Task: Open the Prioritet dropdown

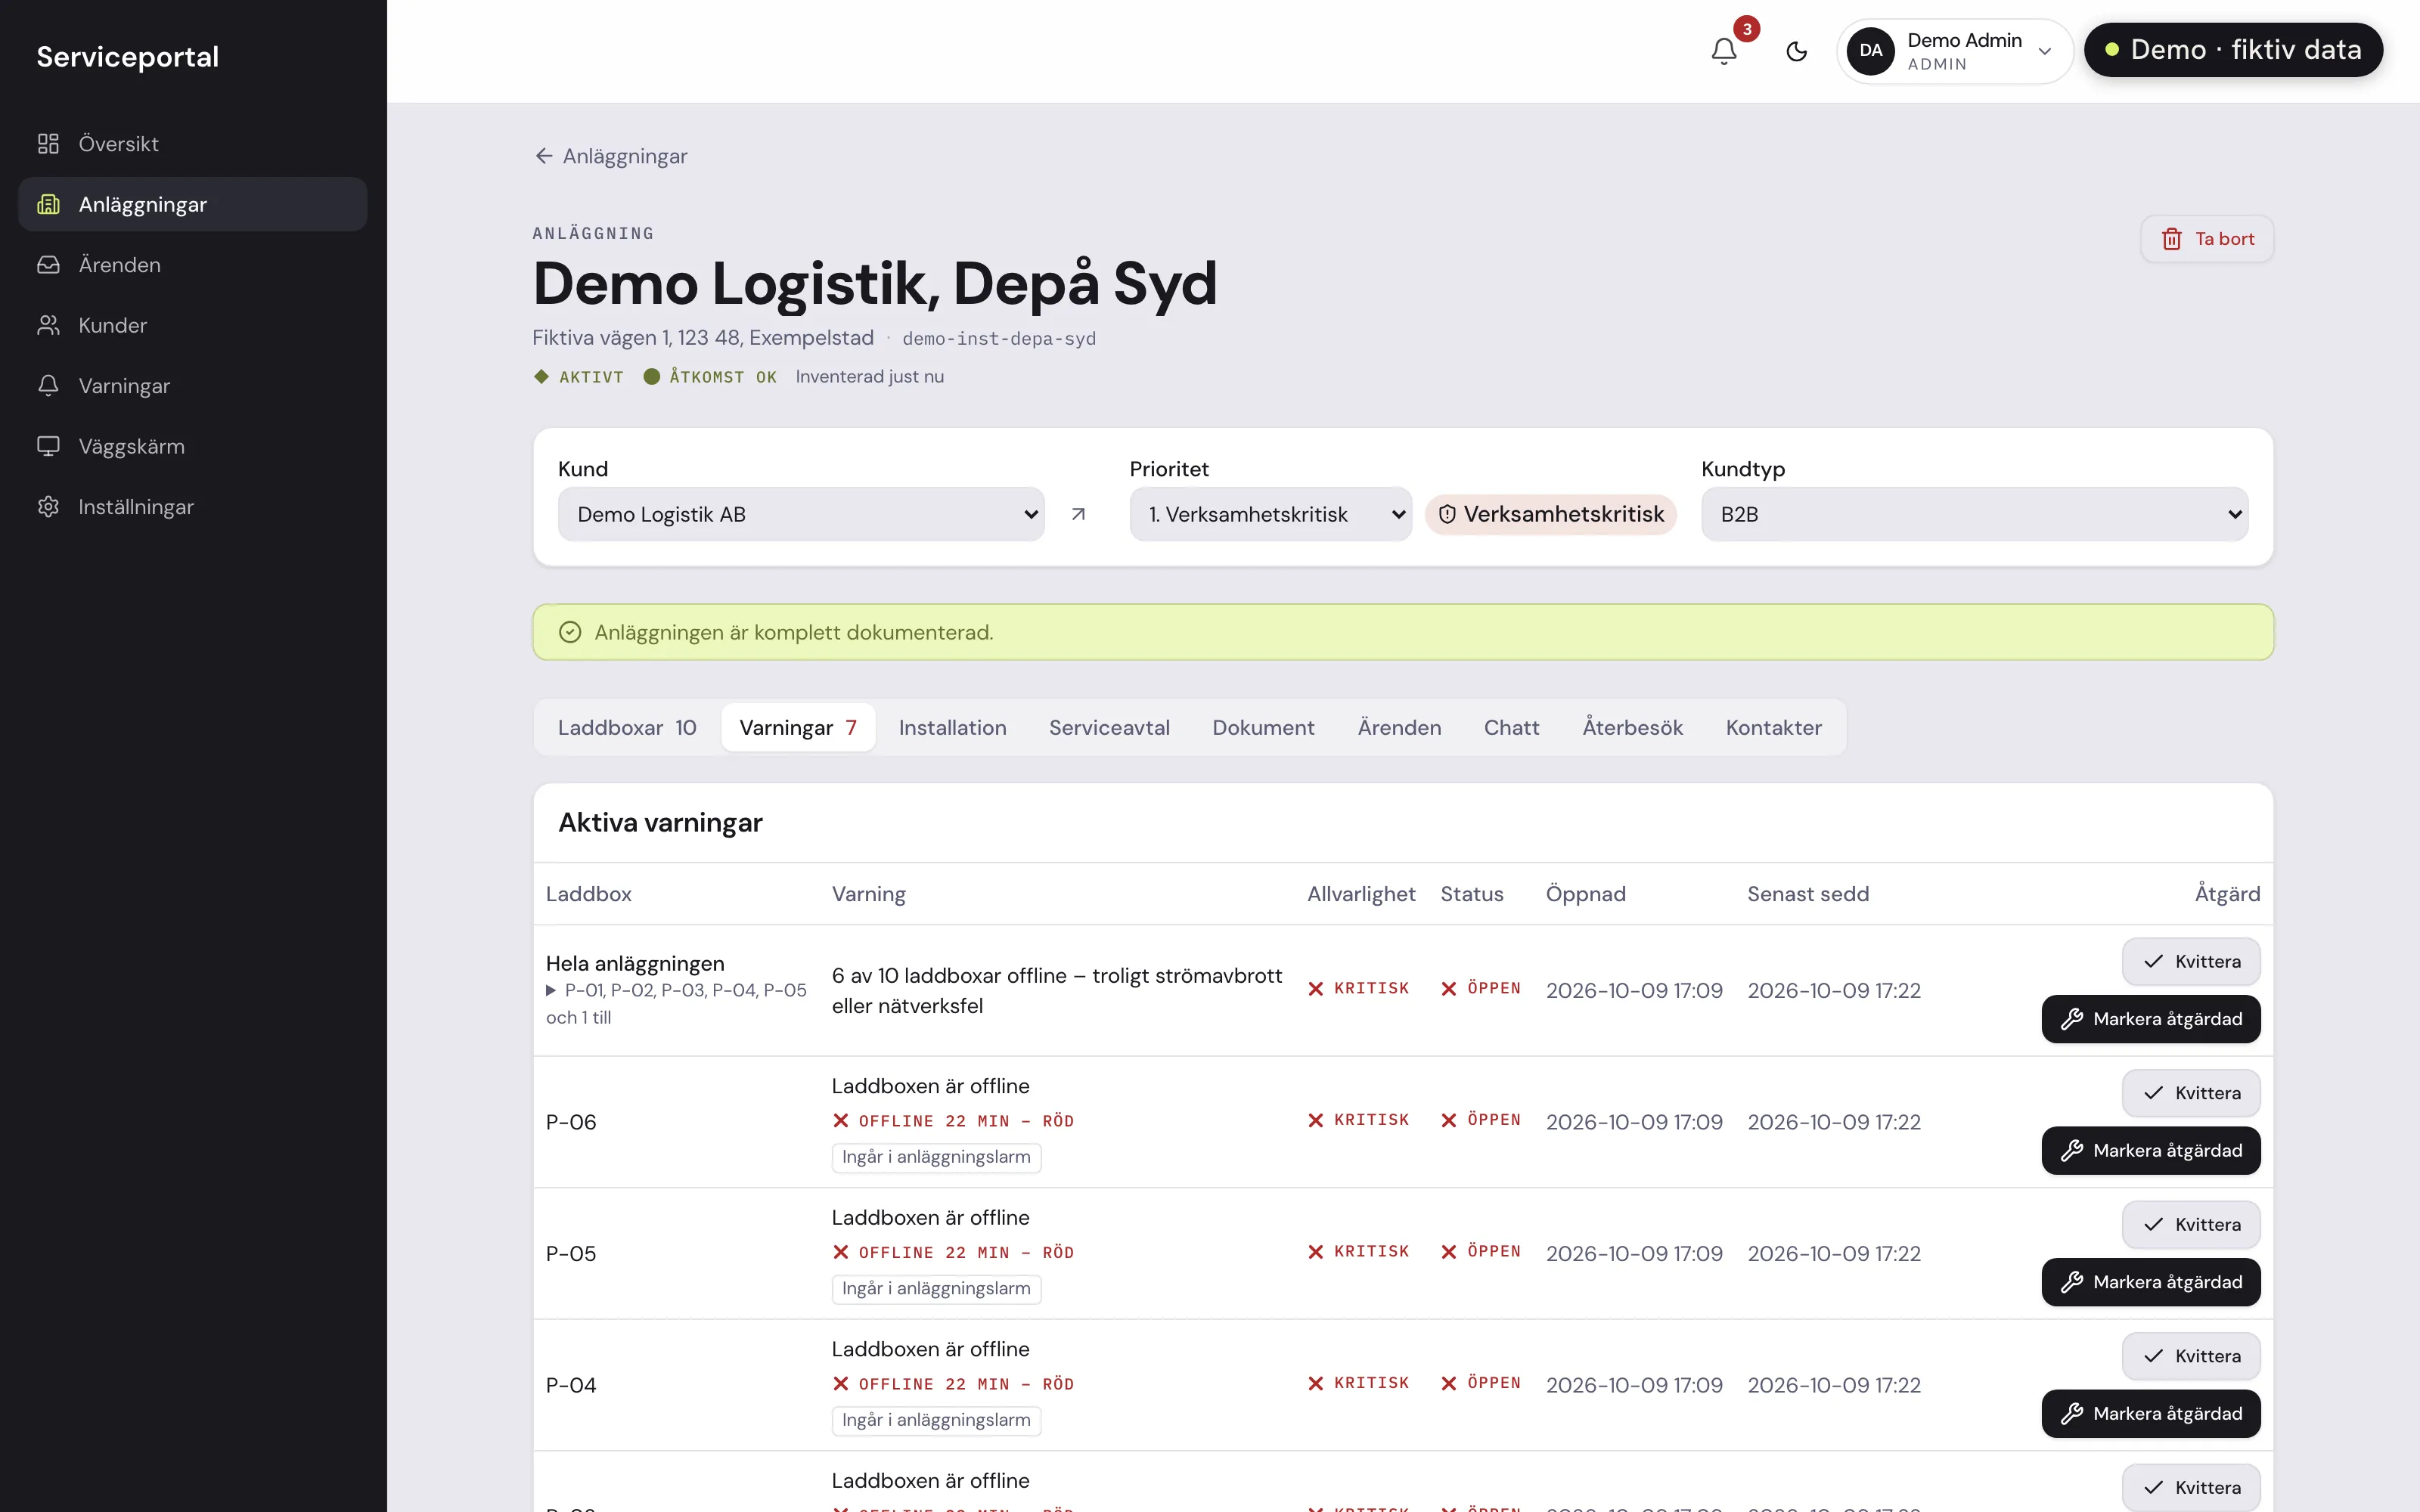Action: tap(1270, 514)
